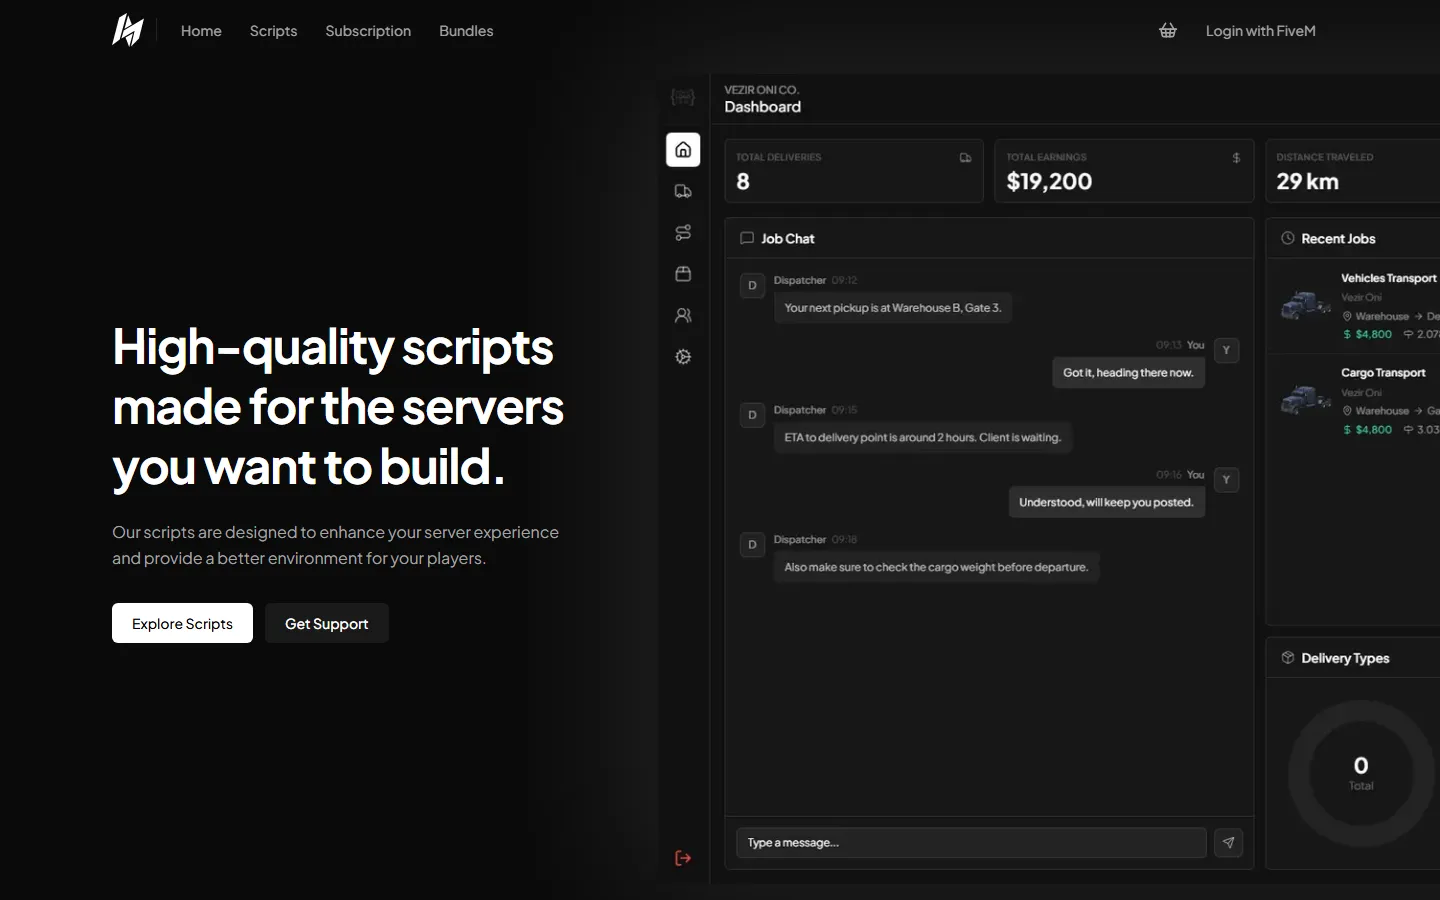Click the Total Deliveries value 8

[x=743, y=181]
